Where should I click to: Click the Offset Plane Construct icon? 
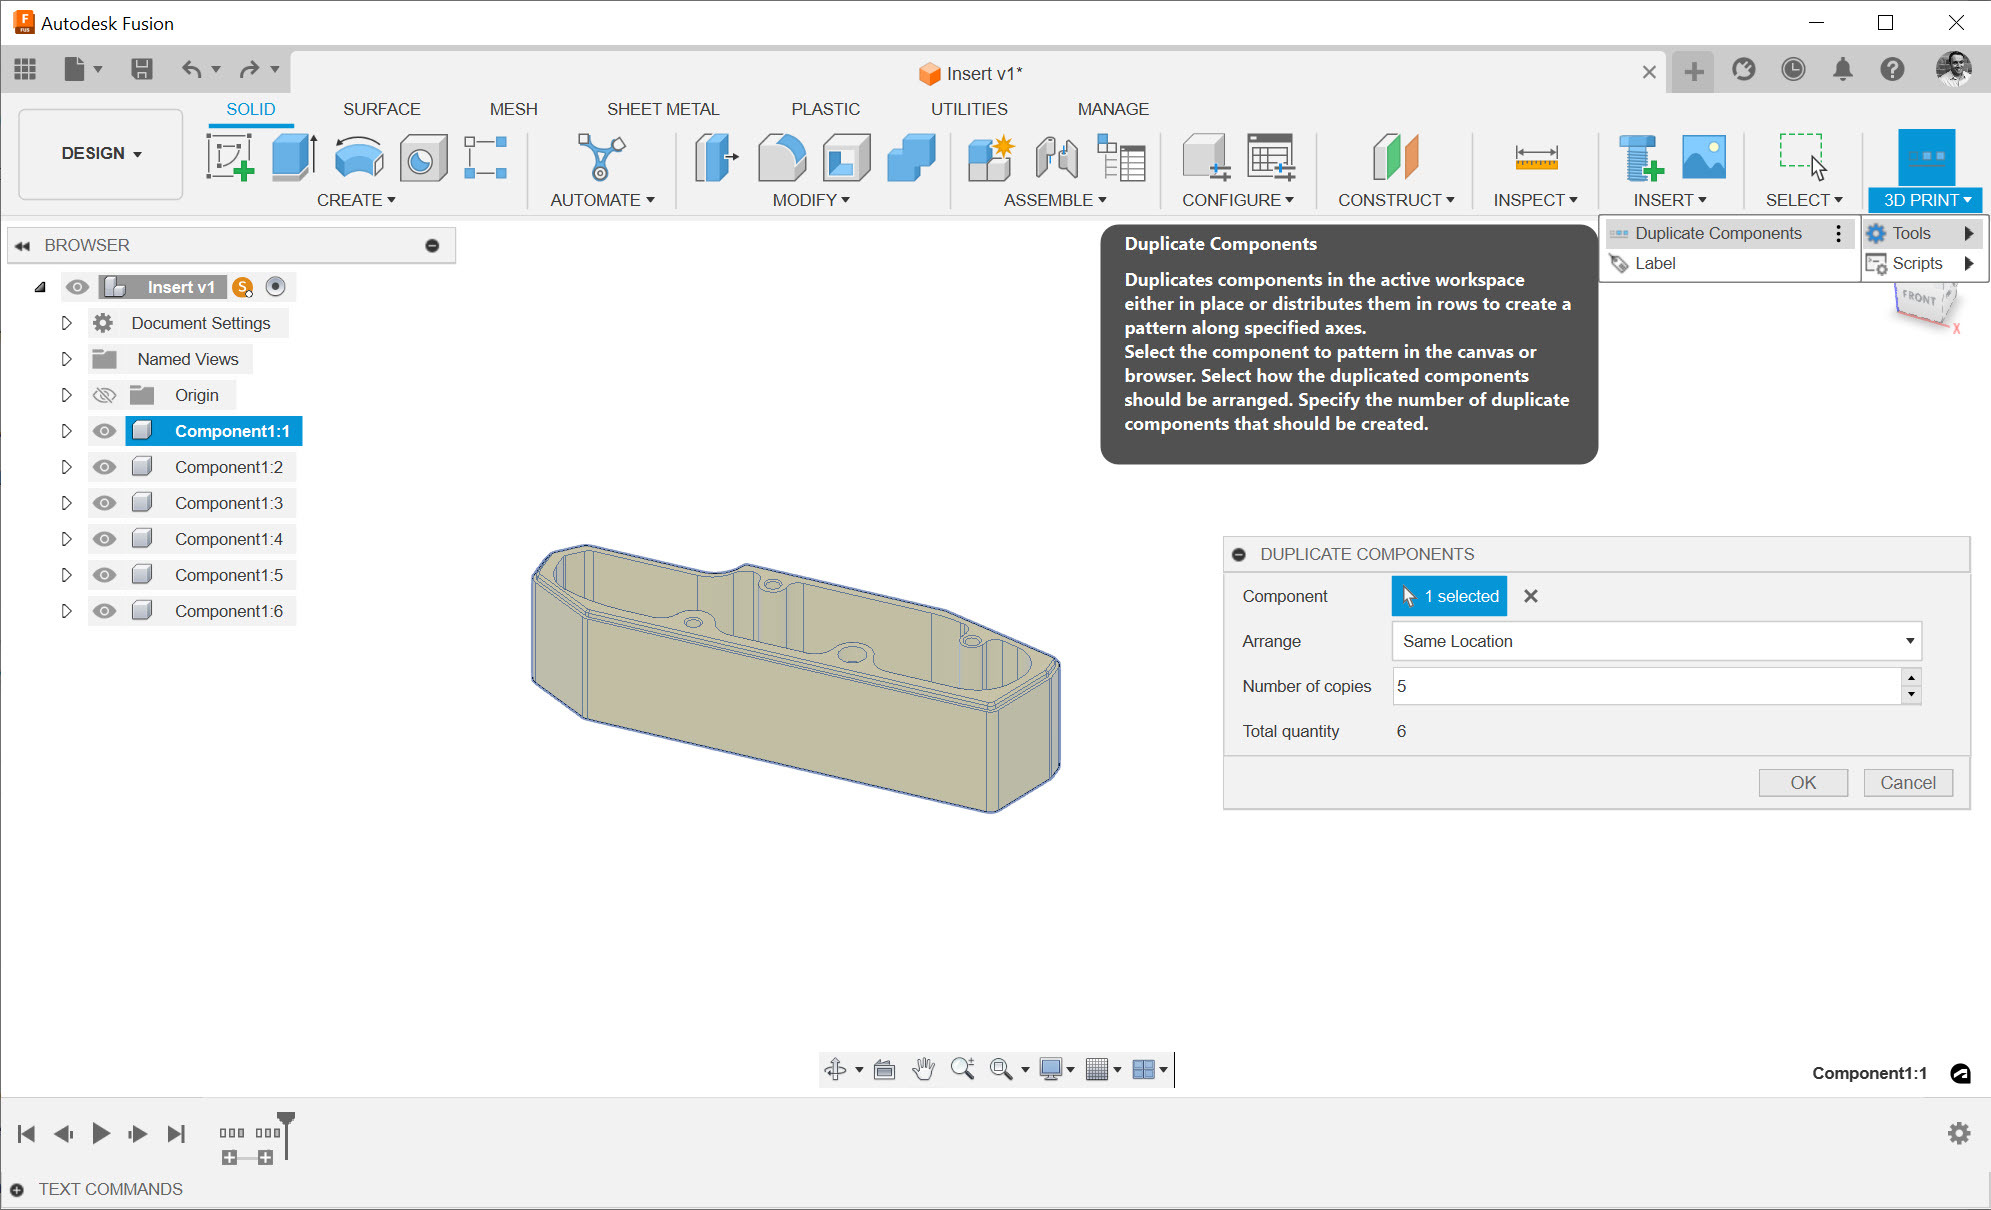(x=1395, y=158)
